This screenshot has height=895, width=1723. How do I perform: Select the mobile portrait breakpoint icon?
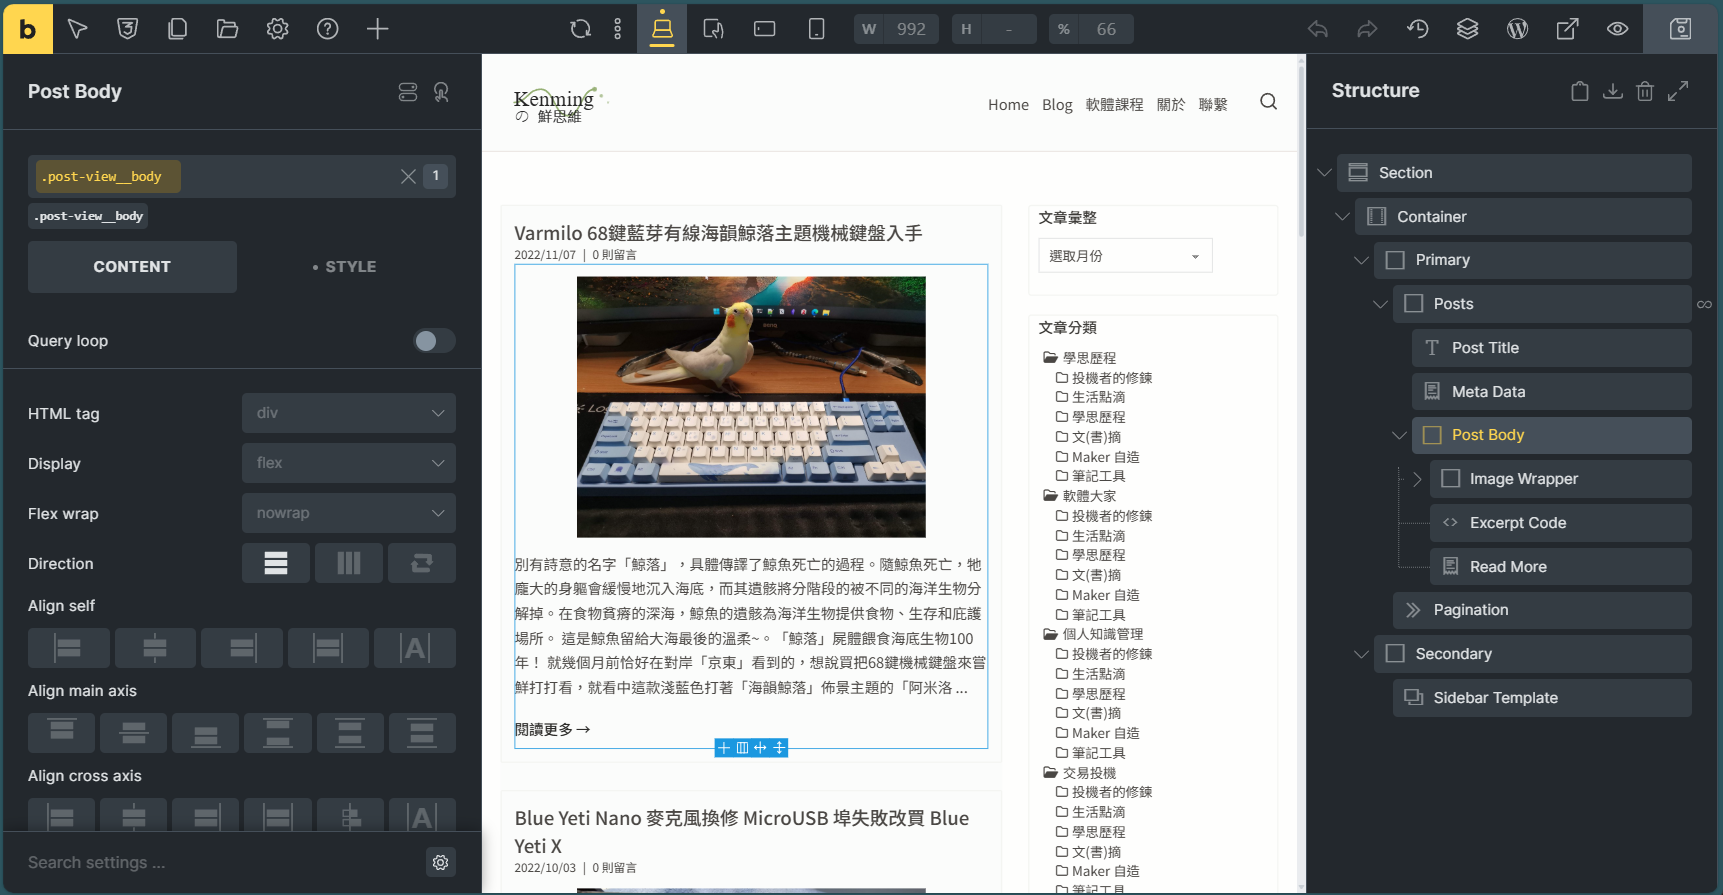click(816, 29)
